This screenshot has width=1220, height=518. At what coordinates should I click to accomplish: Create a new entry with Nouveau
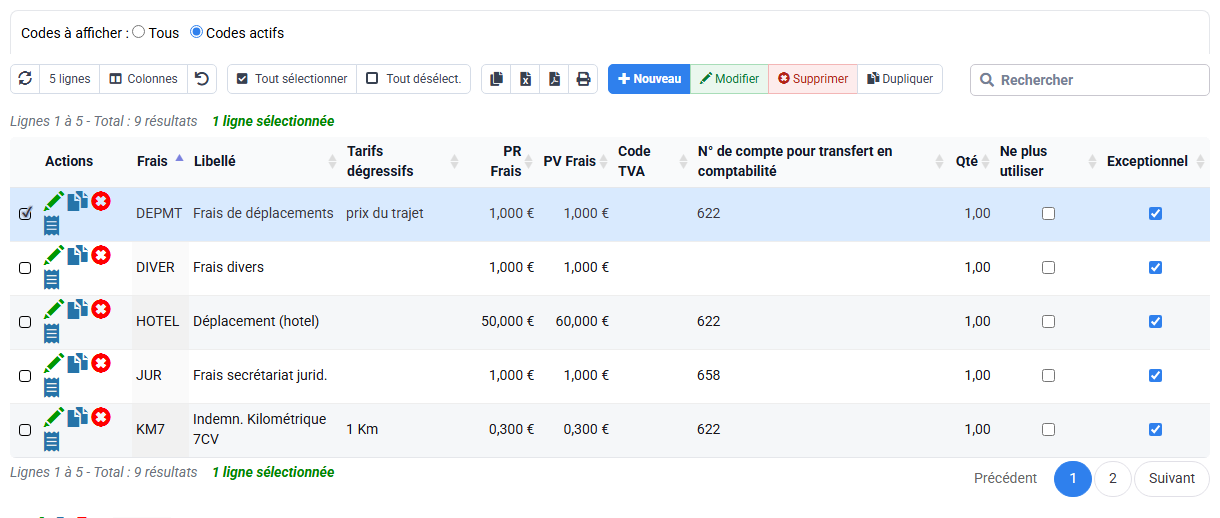649,79
